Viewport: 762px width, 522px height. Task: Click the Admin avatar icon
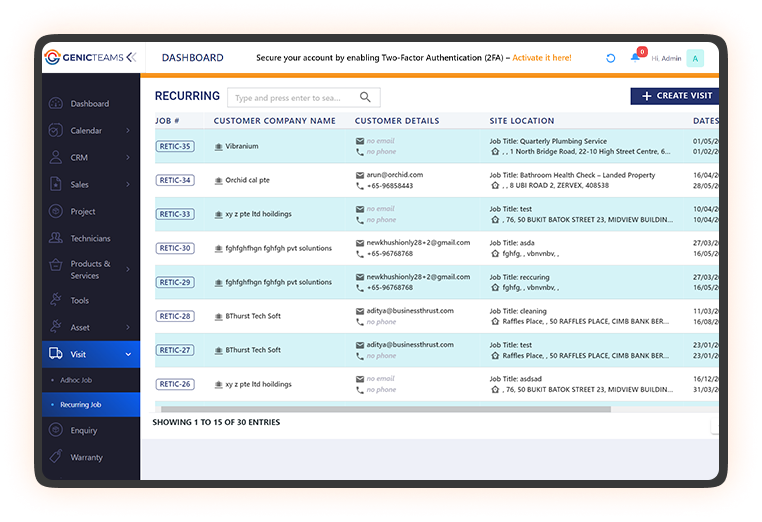tap(695, 58)
